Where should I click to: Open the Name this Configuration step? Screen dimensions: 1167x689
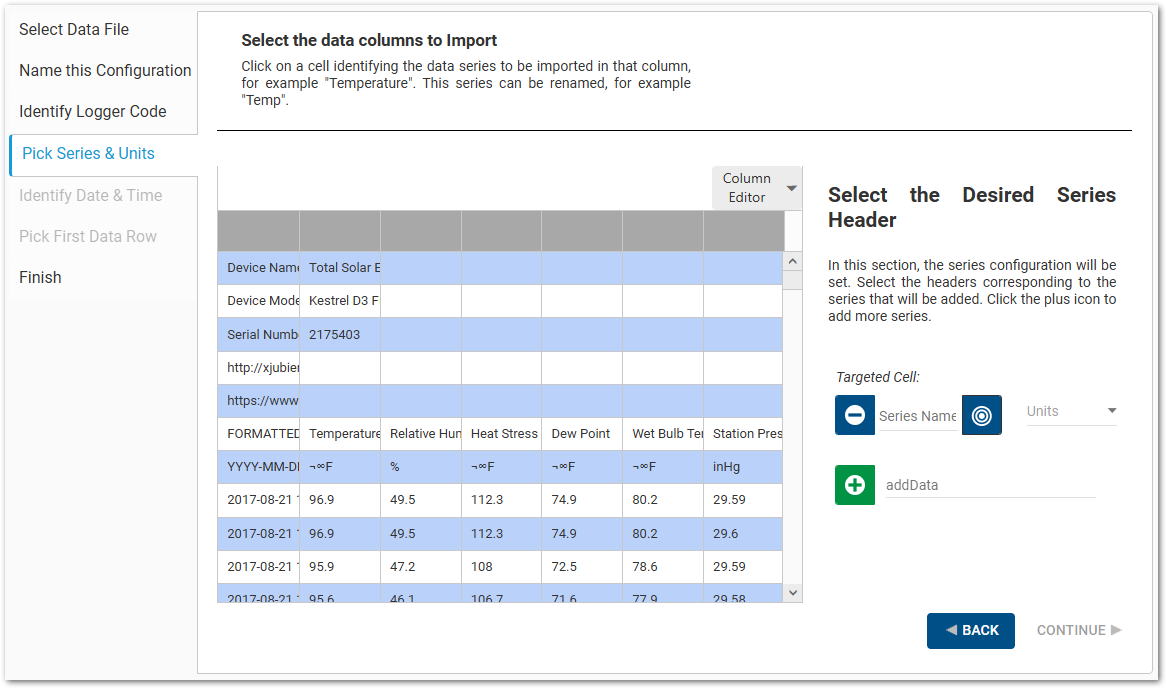(105, 70)
